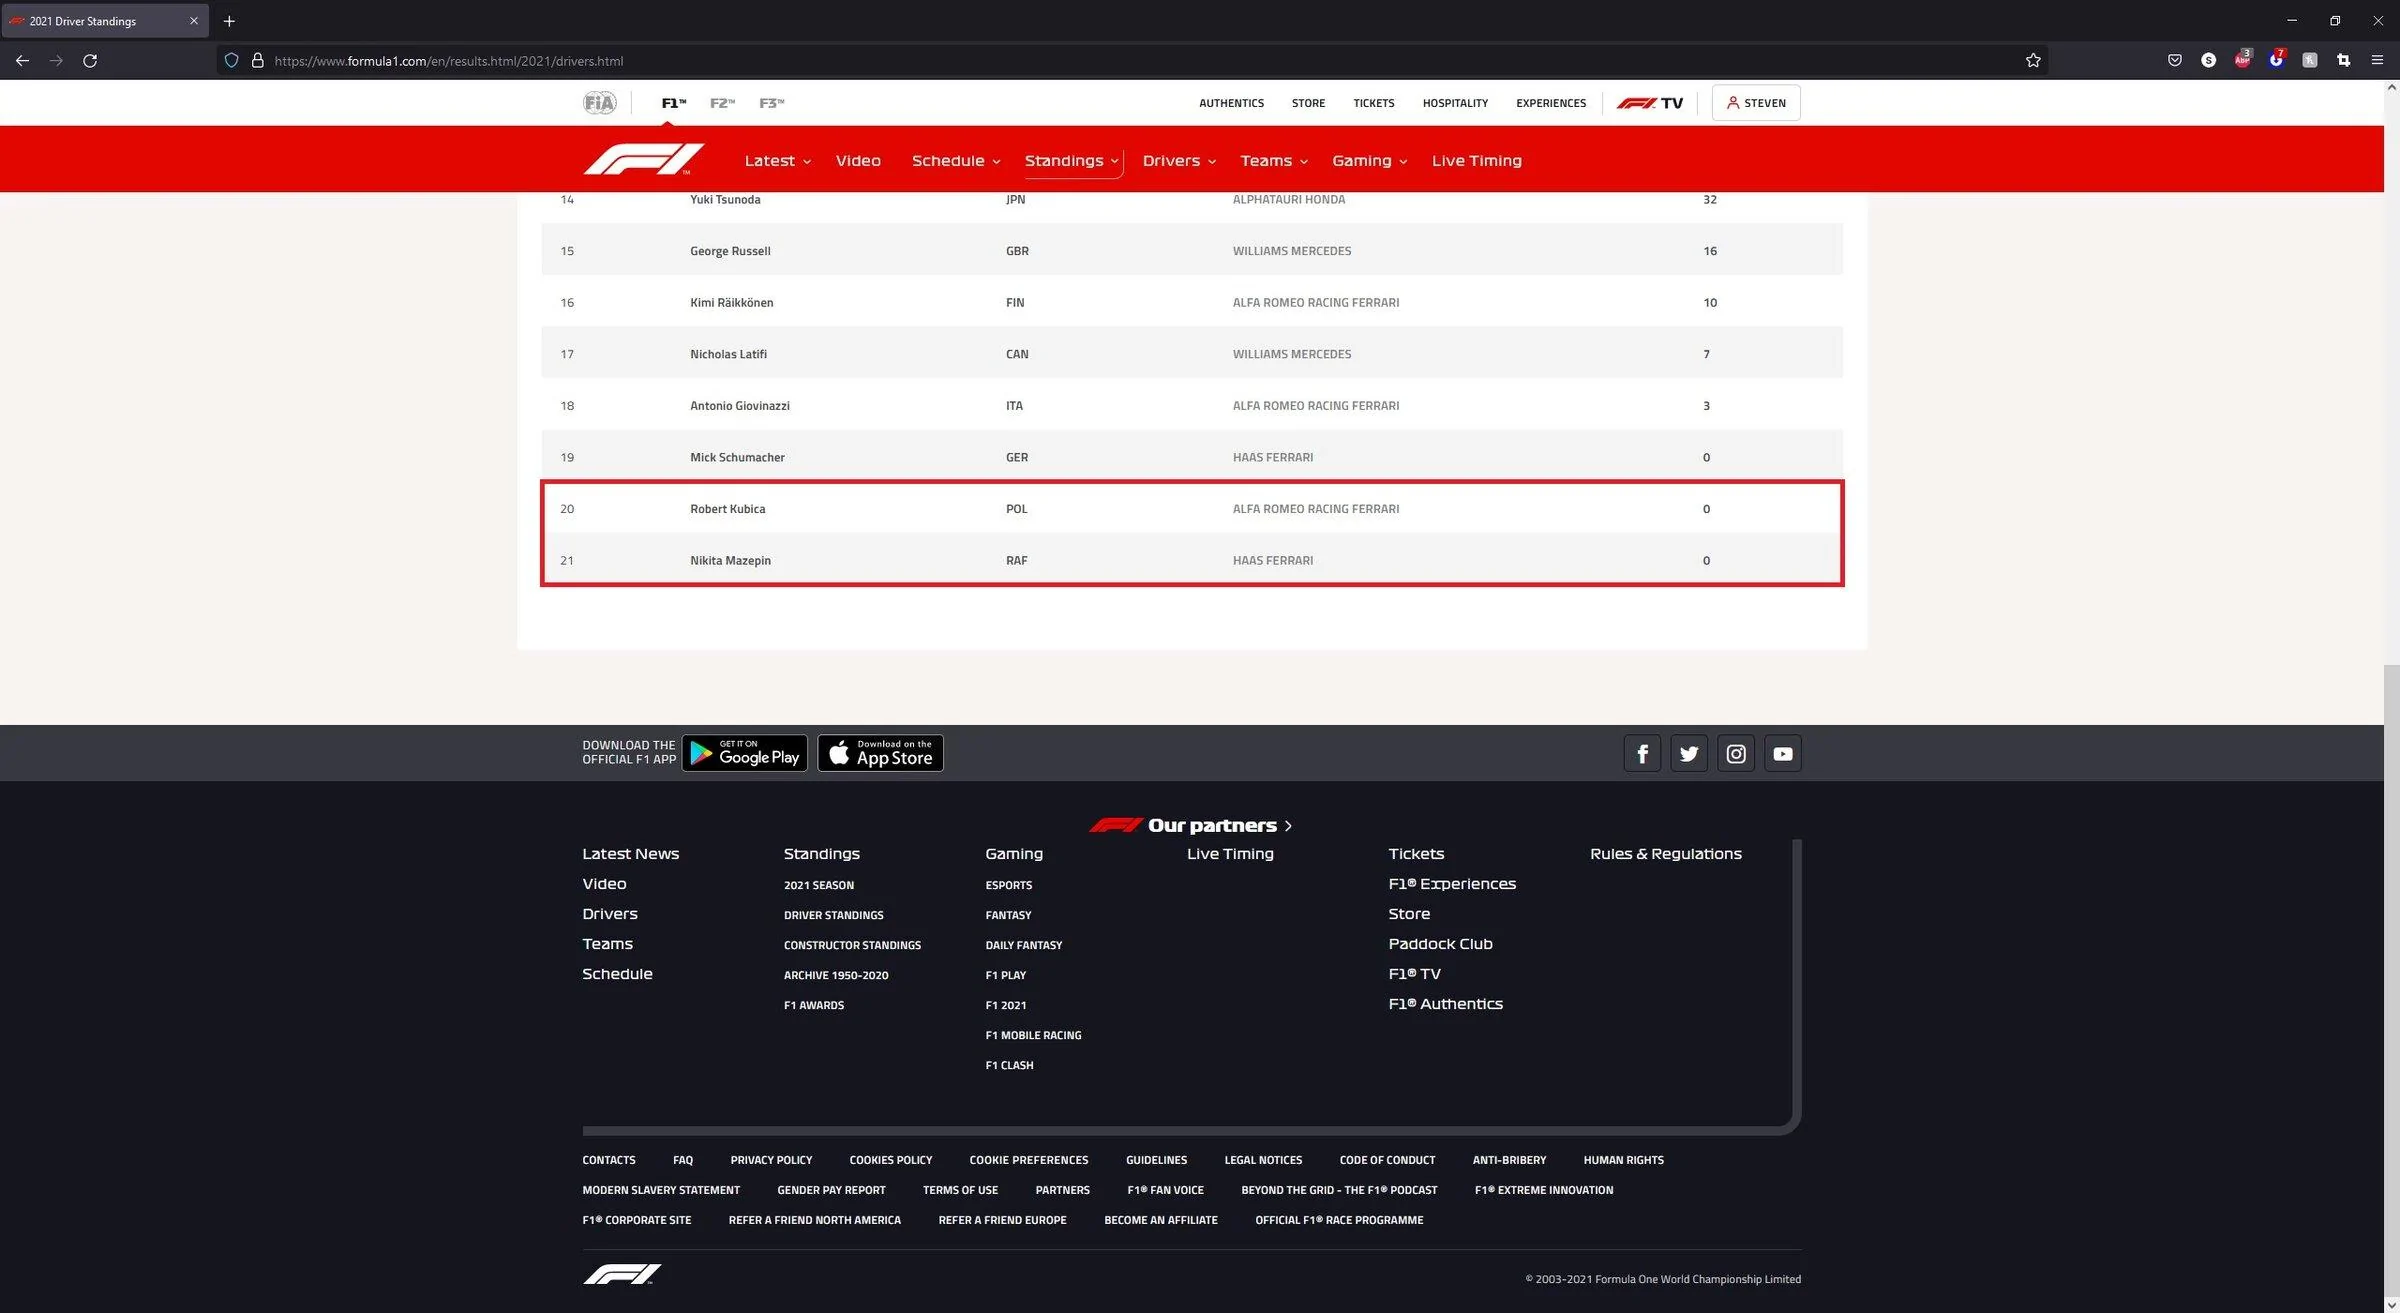Open footer Rules & Regulations link
Image resolution: width=2400 pixels, height=1313 pixels.
[1665, 854]
